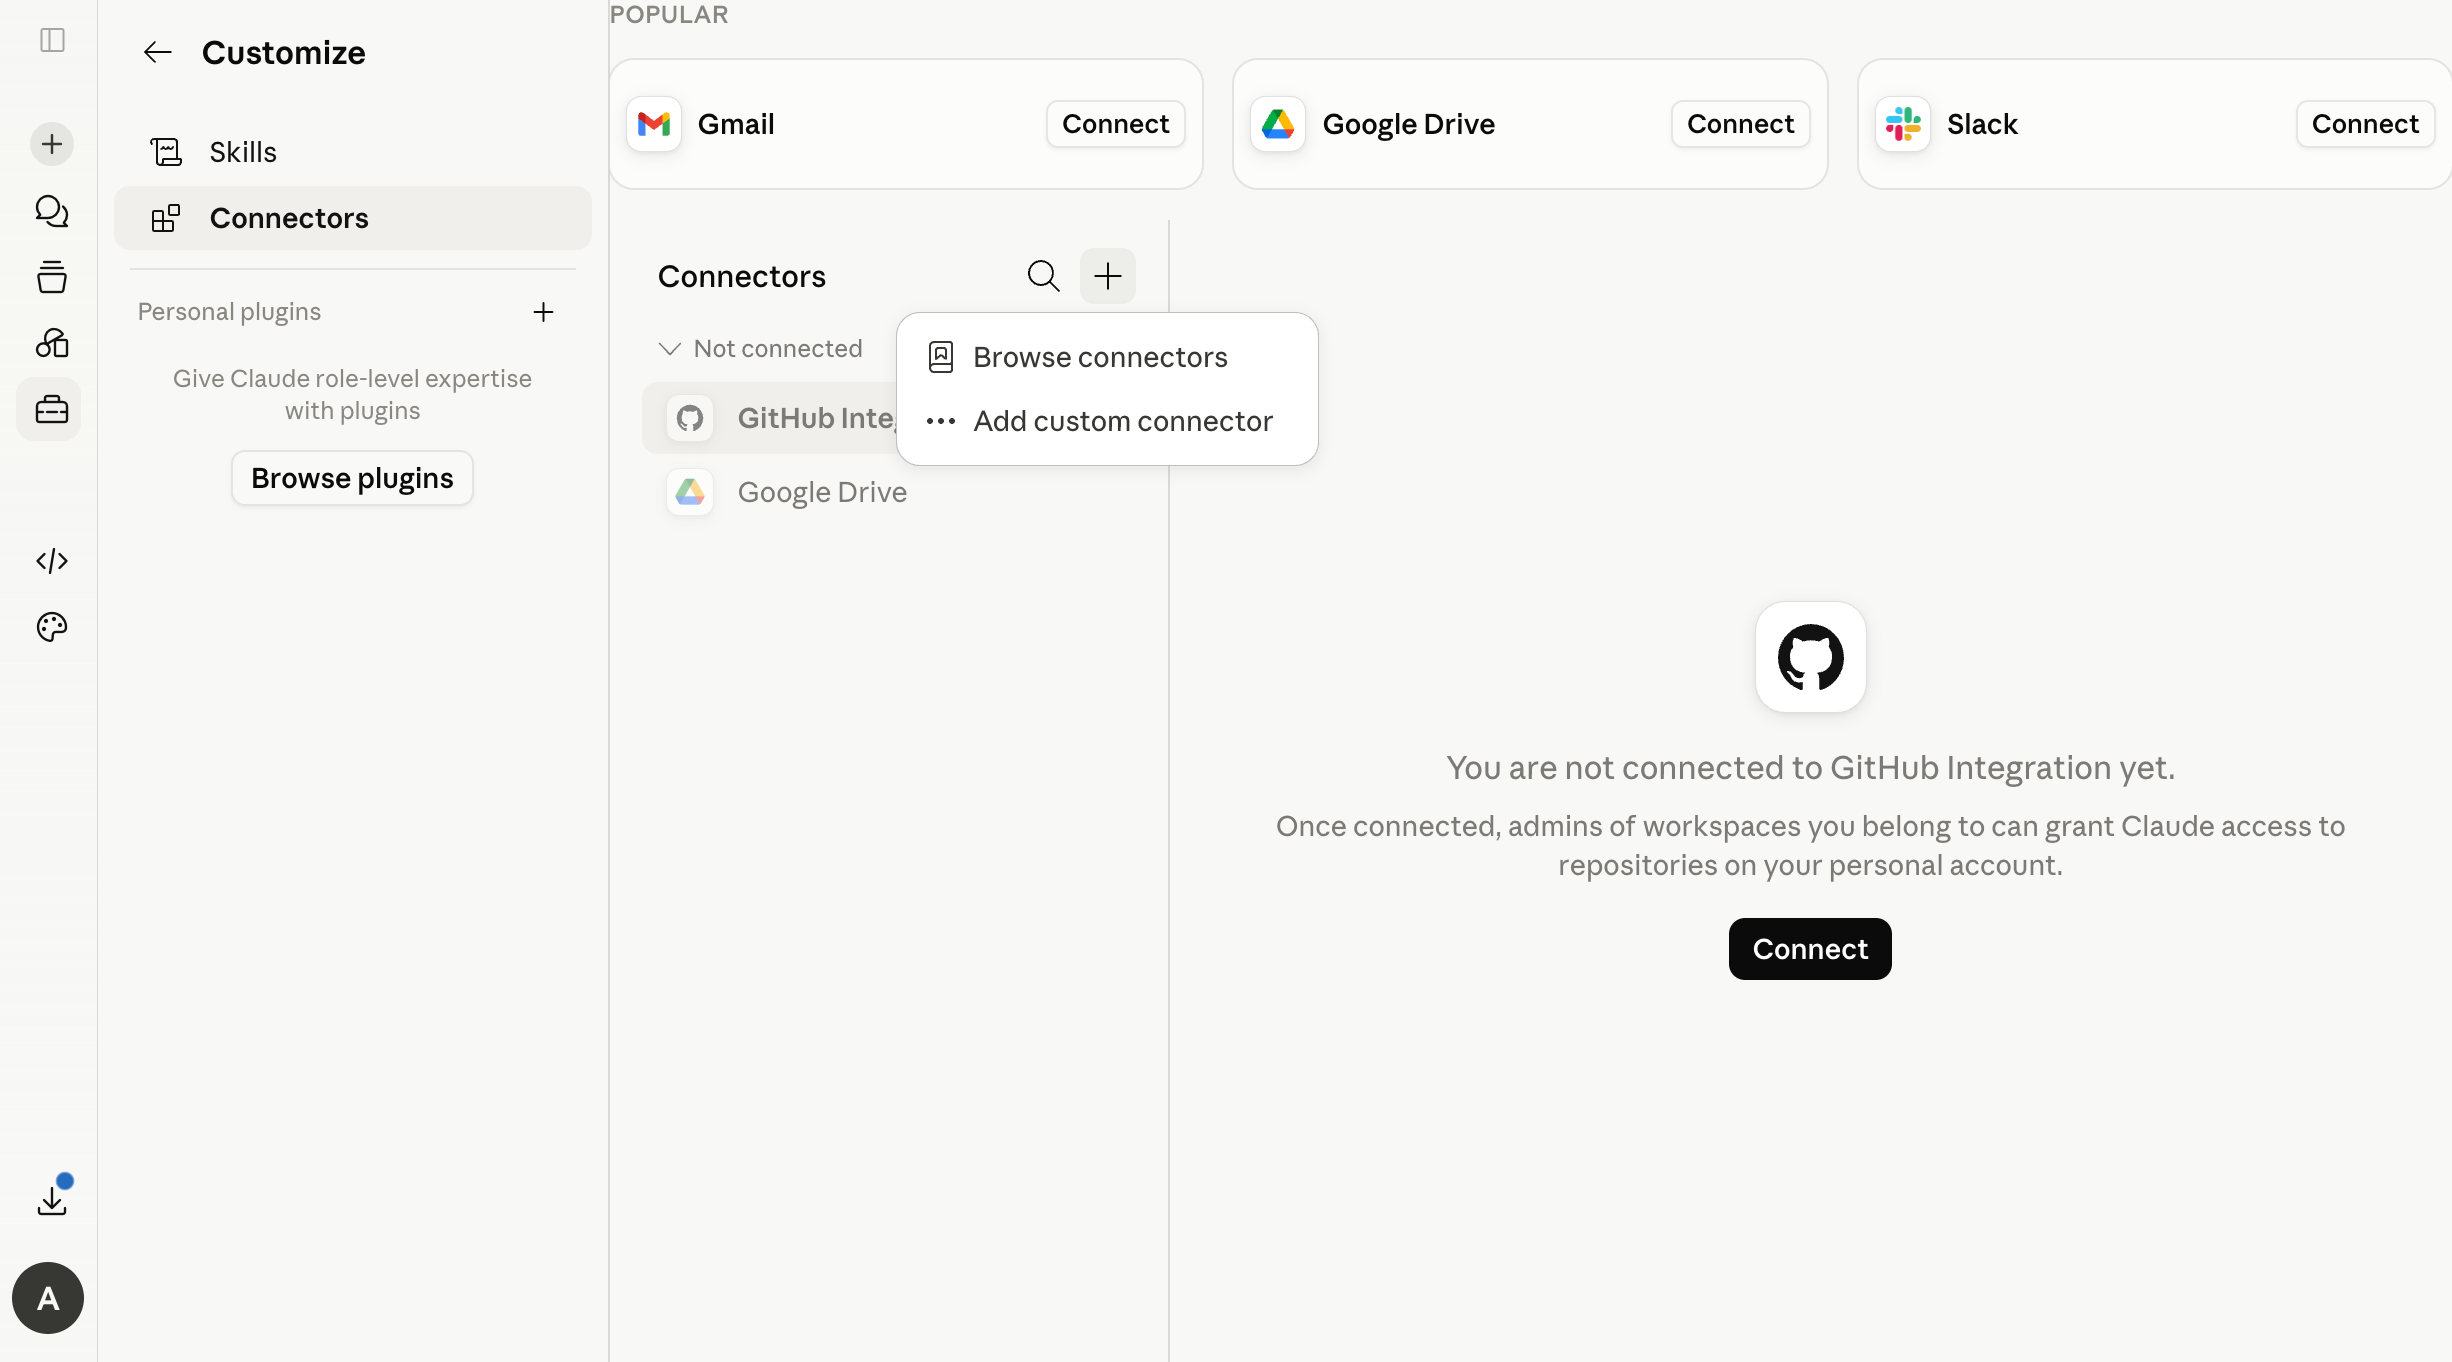This screenshot has width=2452, height=1362.
Task: Go back with Customize arrow
Action: [x=158, y=52]
